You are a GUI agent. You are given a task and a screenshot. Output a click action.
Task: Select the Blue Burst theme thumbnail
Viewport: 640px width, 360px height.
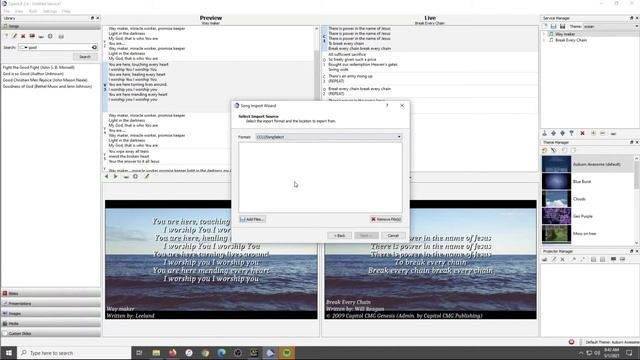pyautogui.click(x=556, y=182)
